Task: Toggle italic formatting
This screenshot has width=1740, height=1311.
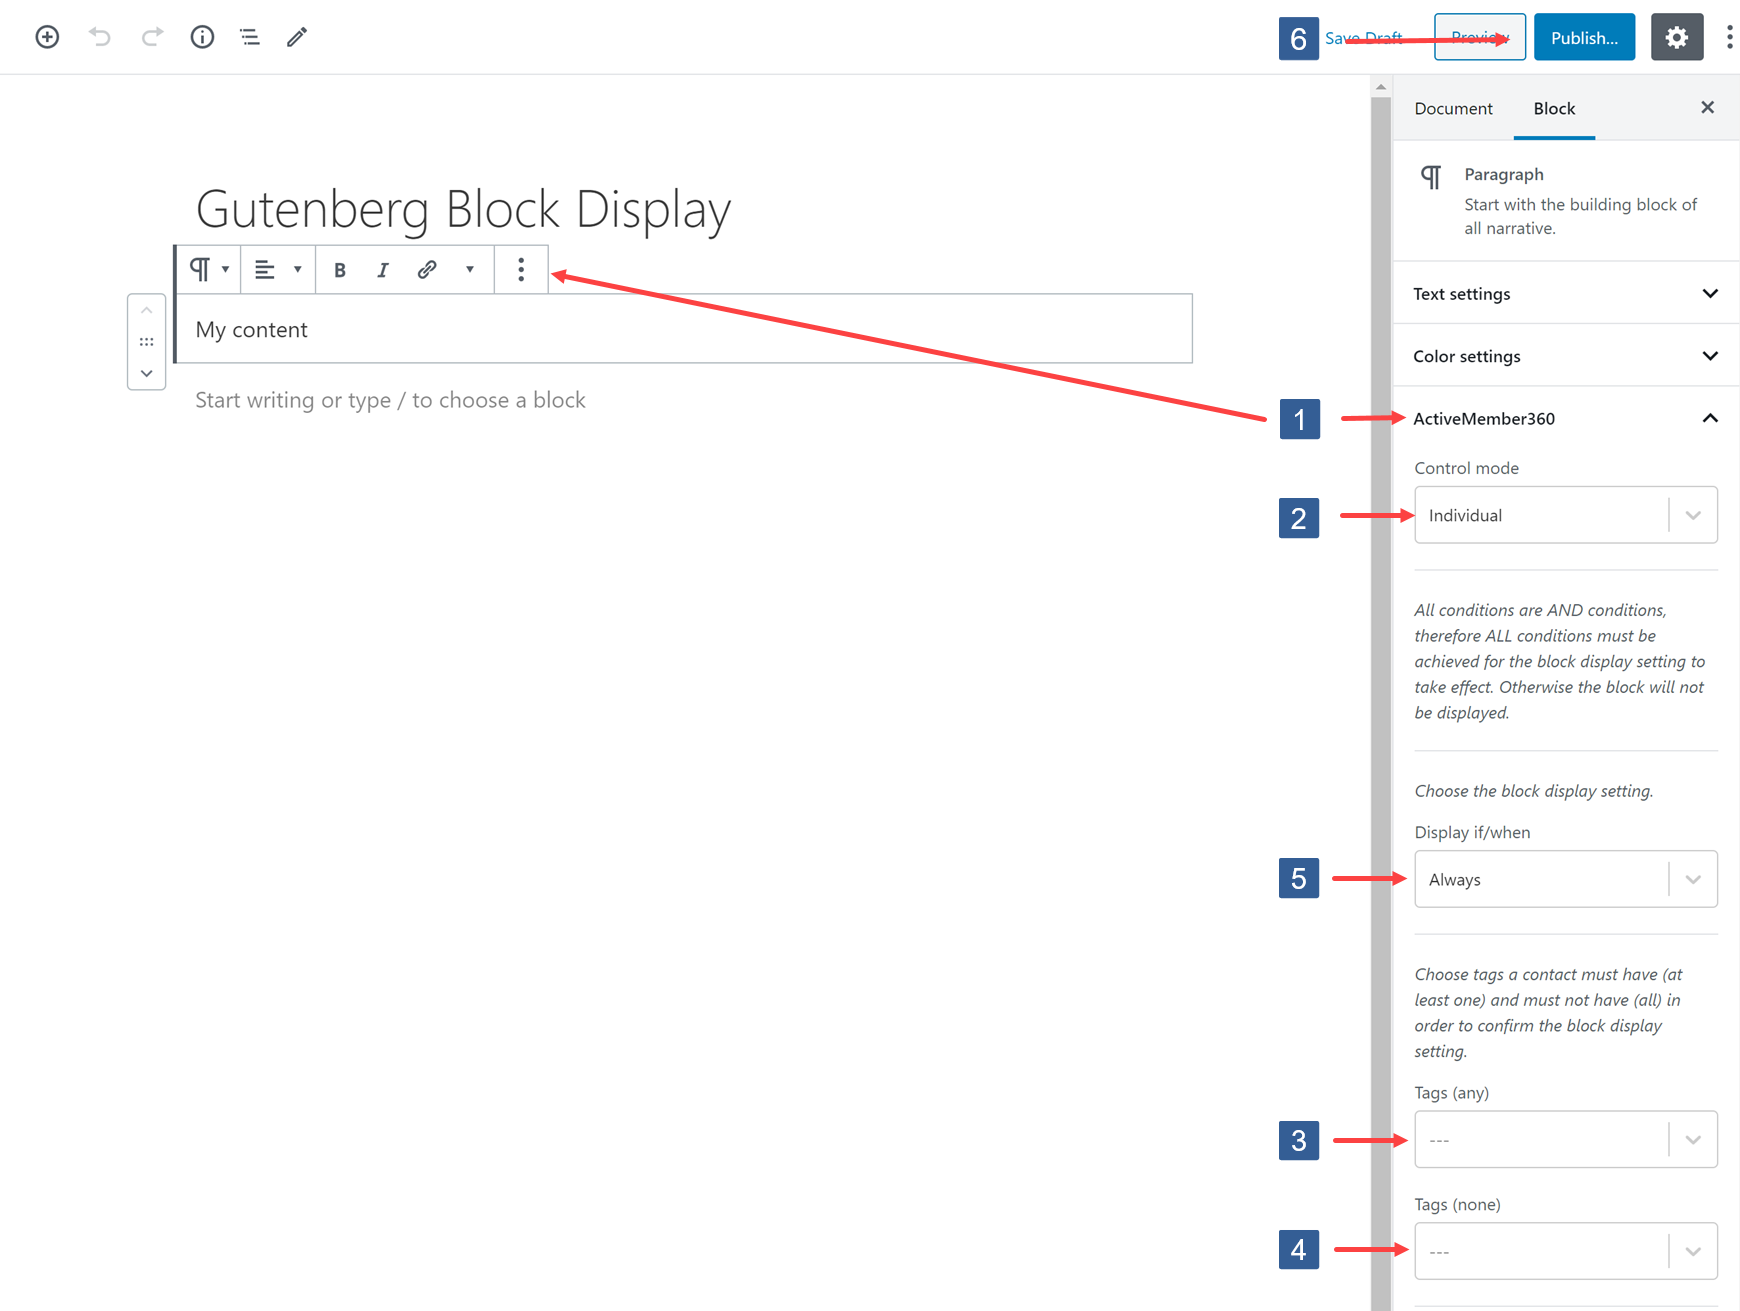Action: [x=383, y=269]
